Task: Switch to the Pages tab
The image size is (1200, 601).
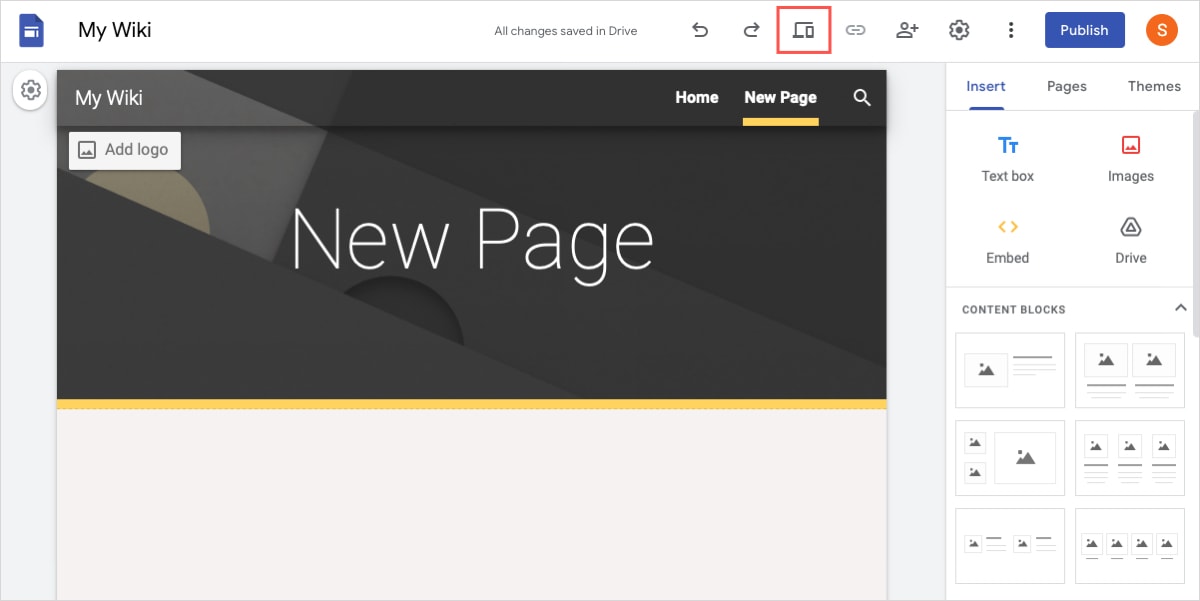Action: click(x=1066, y=86)
